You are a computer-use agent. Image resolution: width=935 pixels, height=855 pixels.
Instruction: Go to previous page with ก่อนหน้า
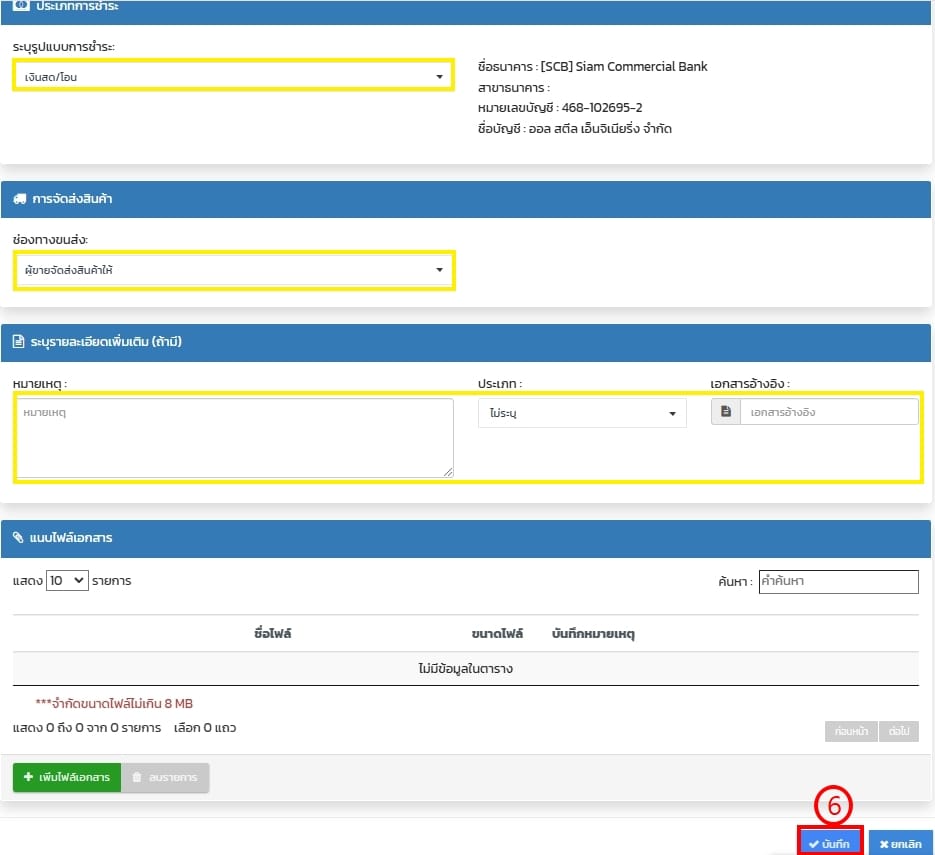tap(851, 731)
